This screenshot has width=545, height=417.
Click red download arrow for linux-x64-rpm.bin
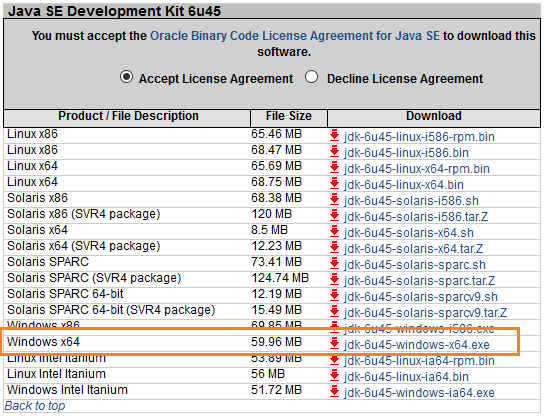pyautogui.click(x=334, y=167)
